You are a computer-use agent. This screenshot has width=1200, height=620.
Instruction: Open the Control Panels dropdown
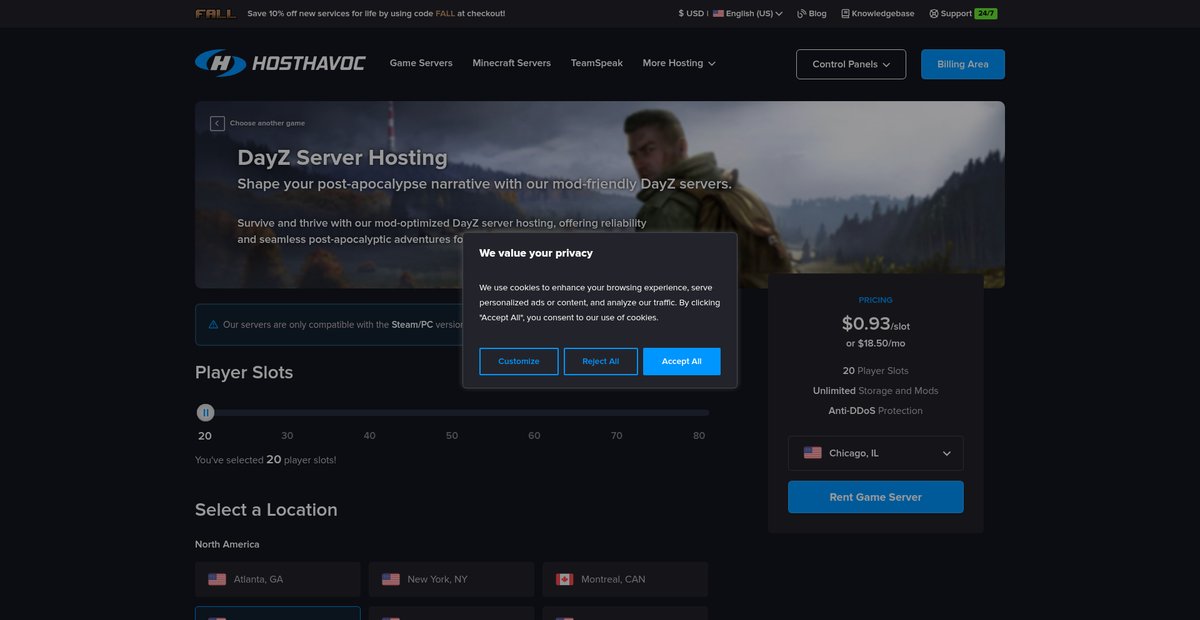pyautogui.click(x=851, y=64)
